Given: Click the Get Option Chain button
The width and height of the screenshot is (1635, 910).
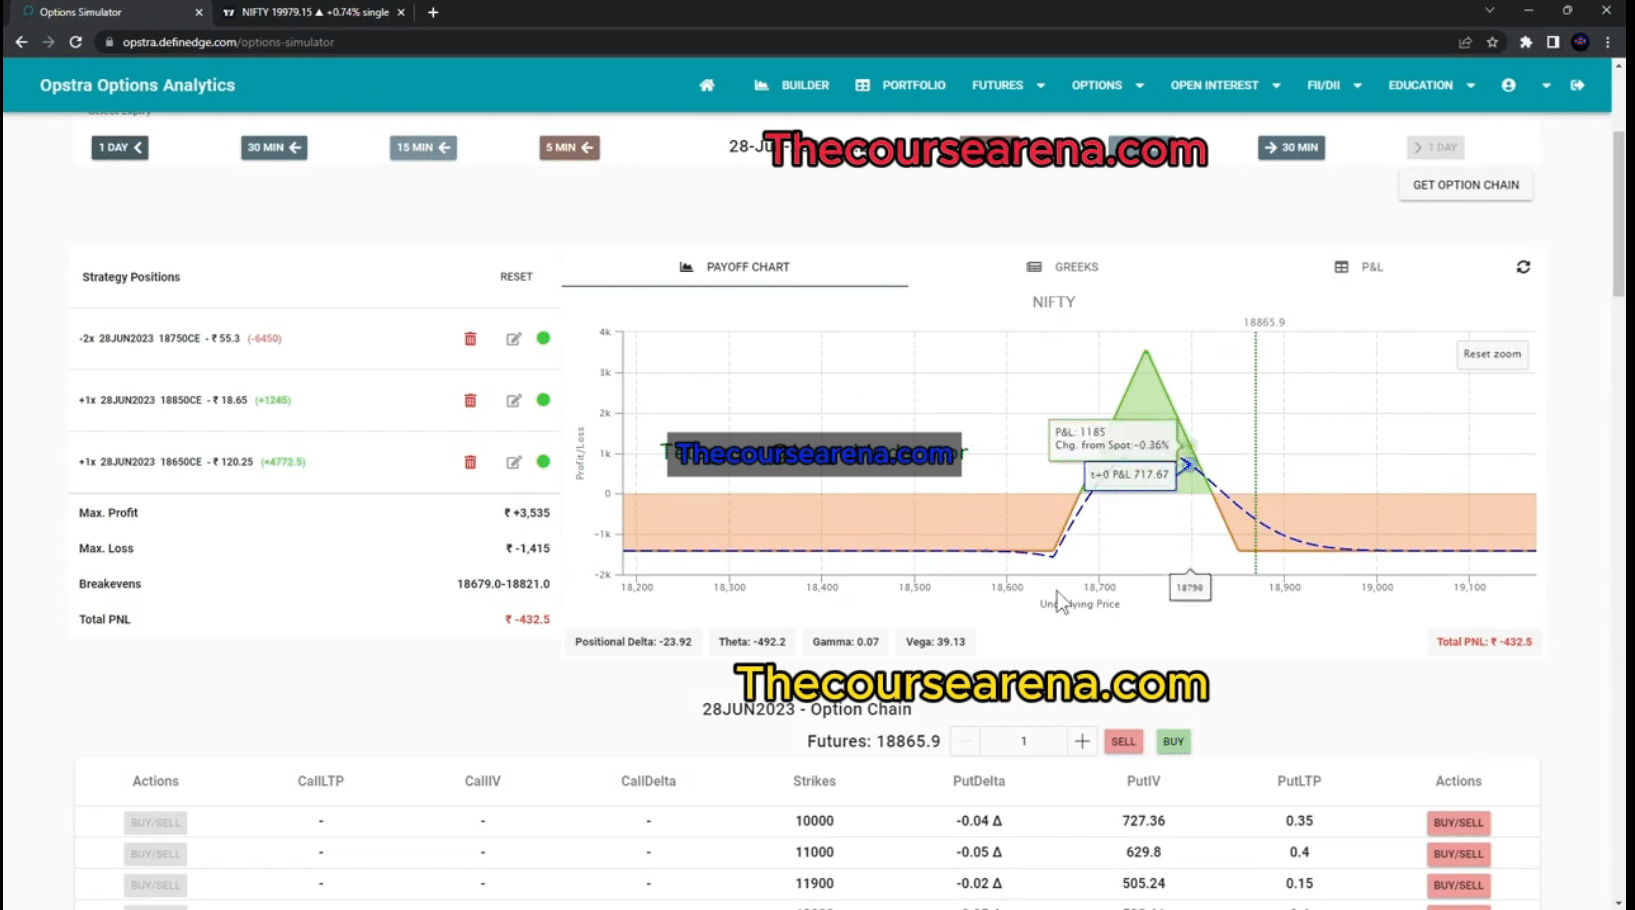Looking at the screenshot, I should click(x=1465, y=185).
